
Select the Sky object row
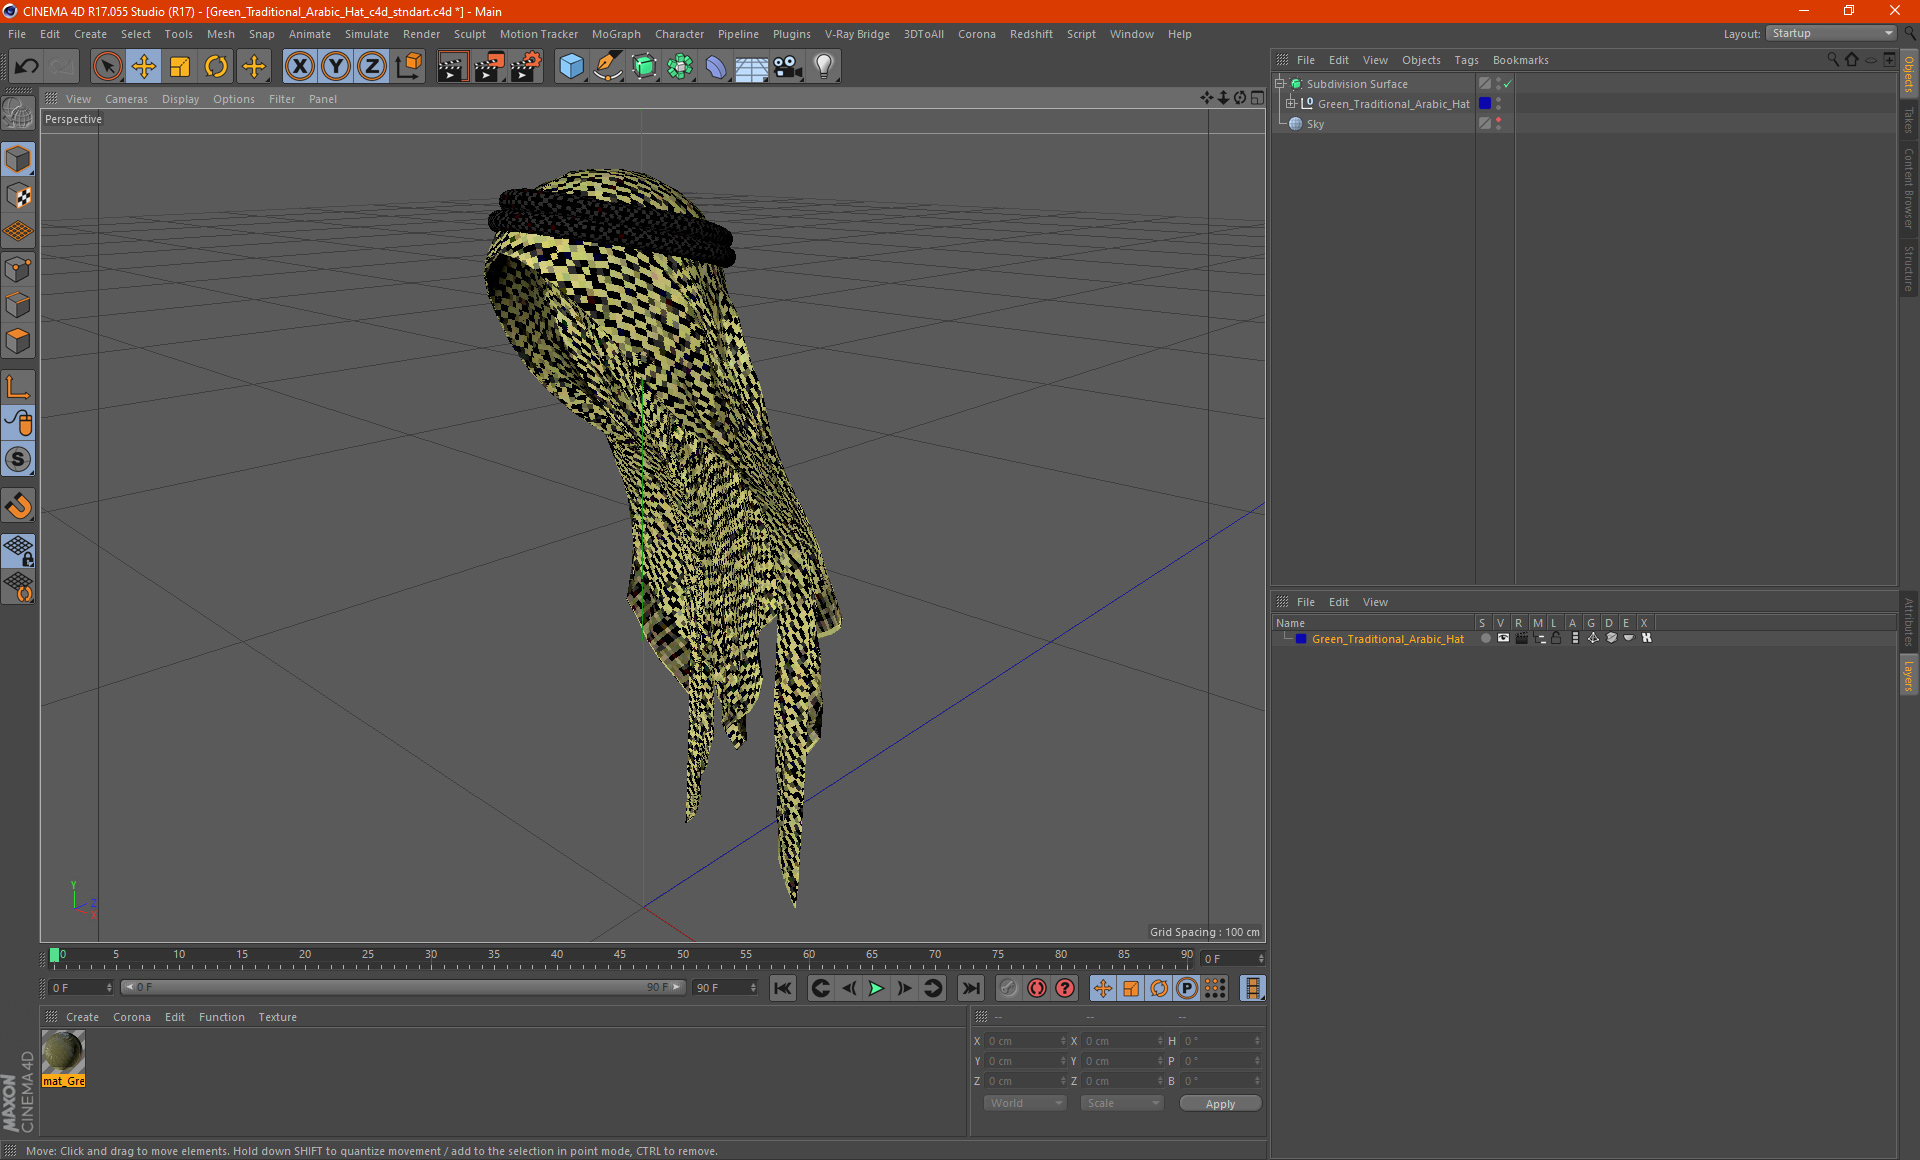(x=1374, y=124)
